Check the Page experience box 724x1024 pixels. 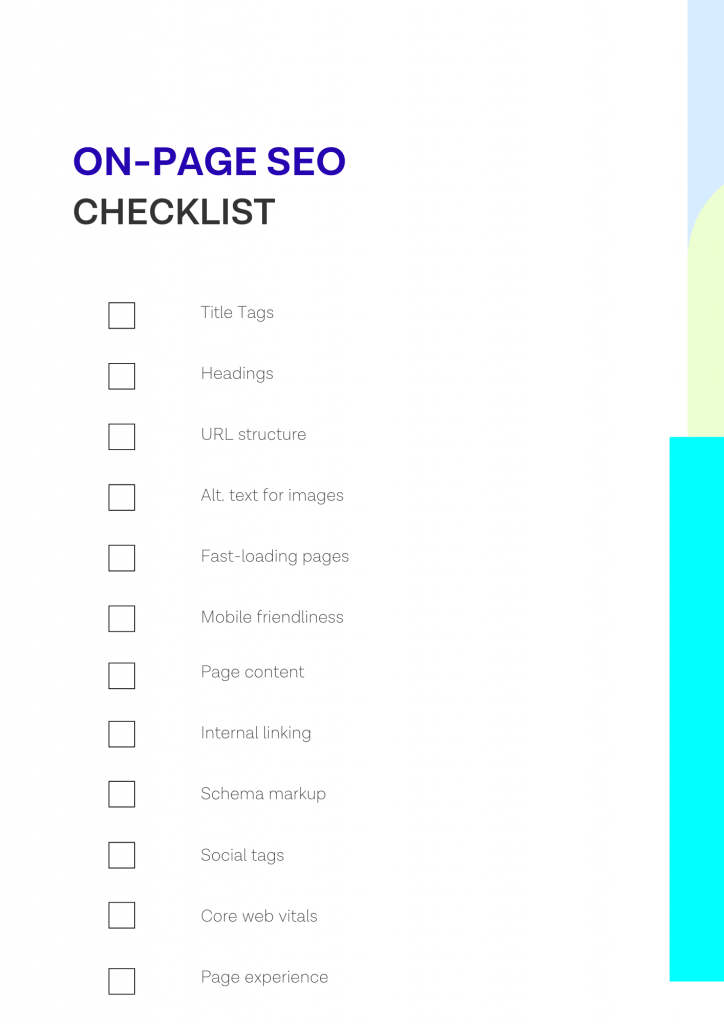point(121,981)
